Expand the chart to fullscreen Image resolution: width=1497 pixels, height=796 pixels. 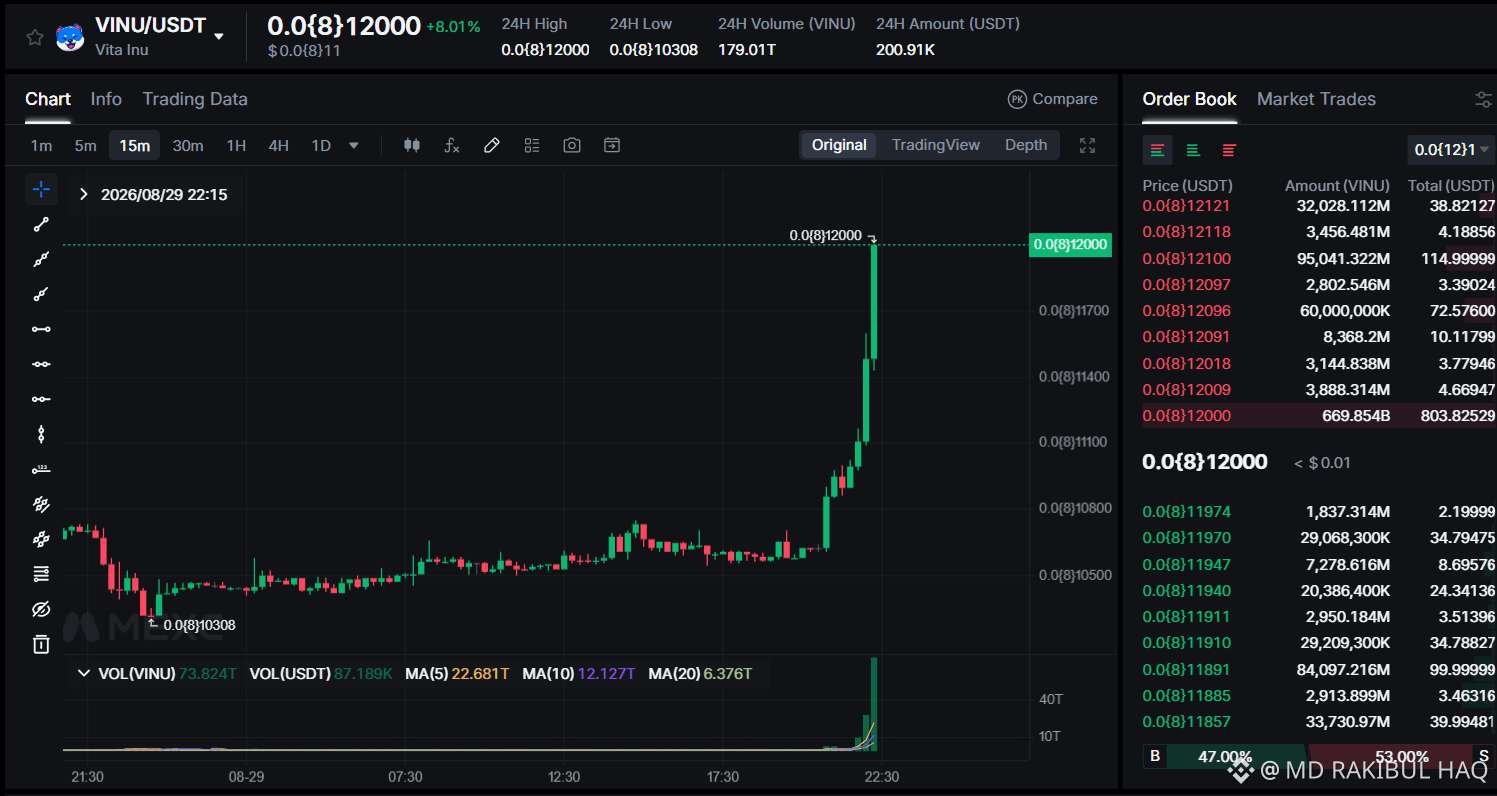1088,145
